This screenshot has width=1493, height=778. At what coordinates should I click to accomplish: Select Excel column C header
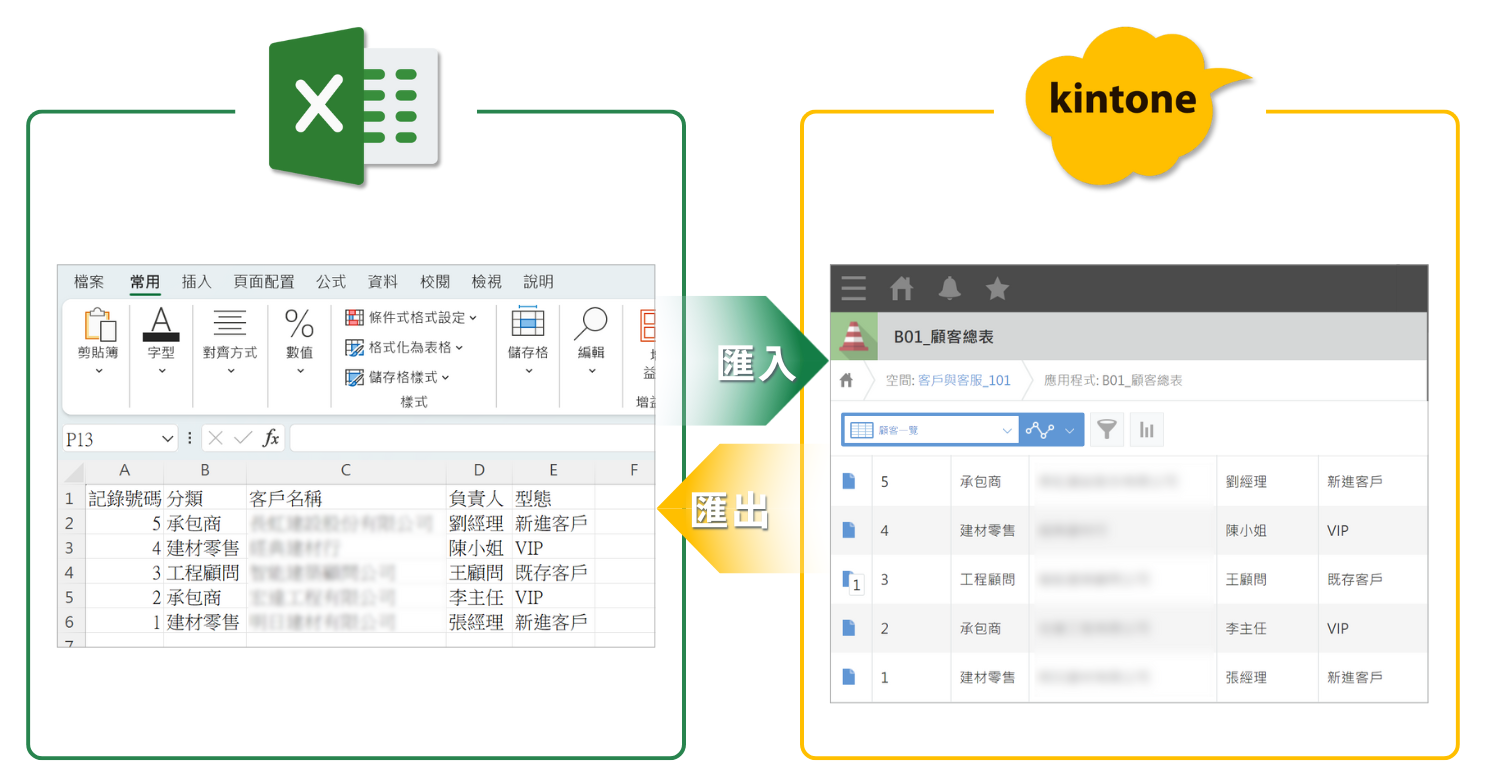346,470
